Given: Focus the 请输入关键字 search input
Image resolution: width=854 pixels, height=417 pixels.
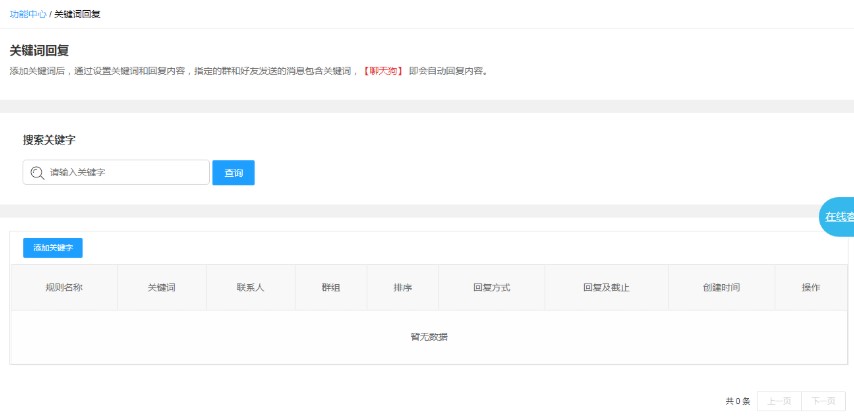Looking at the screenshot, I should pyautogui.click(x=125, y=173).
